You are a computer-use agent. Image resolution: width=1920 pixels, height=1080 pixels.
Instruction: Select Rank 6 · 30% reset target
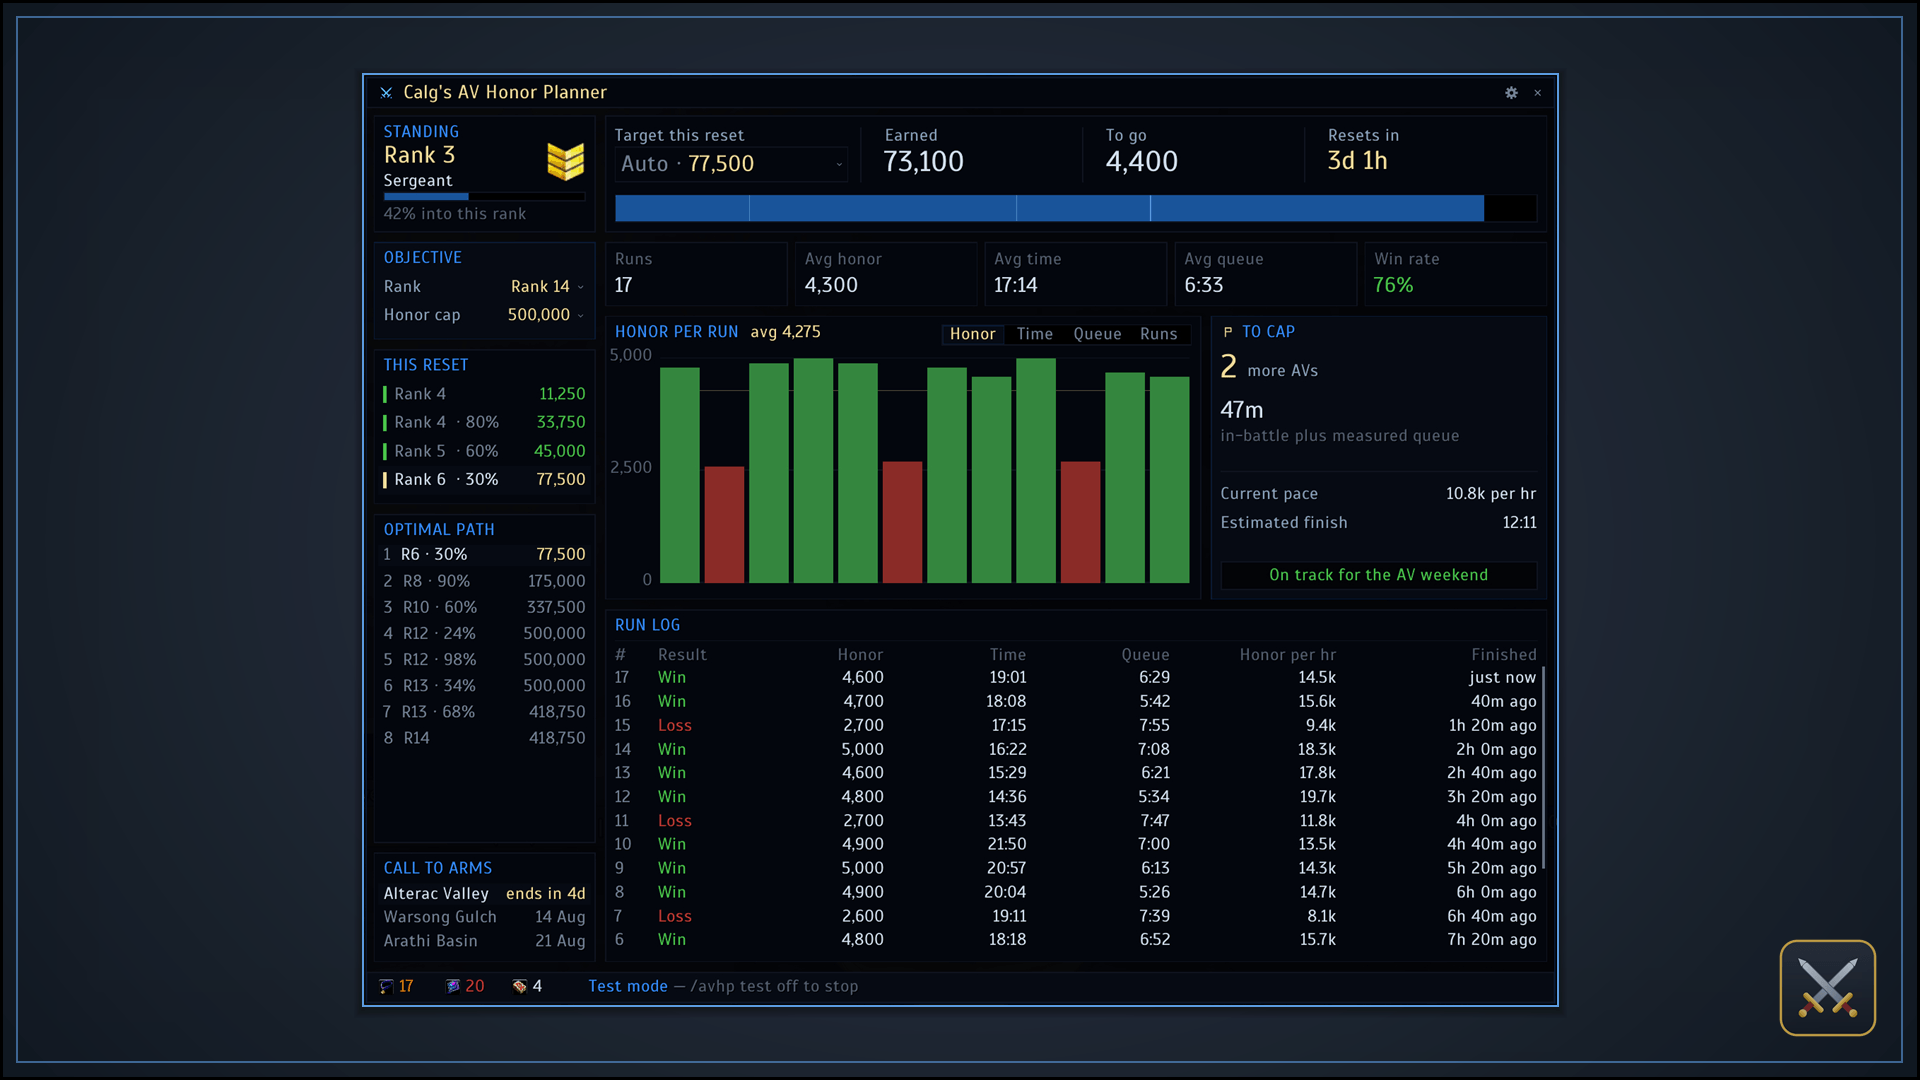(484, 480)
